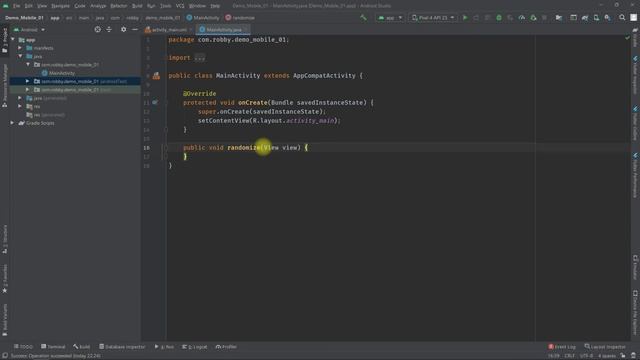Image resolution: width=640 pixels, height=360 pixels.
Task: Open the AVD Manager device icon
Action: (596, 18)
